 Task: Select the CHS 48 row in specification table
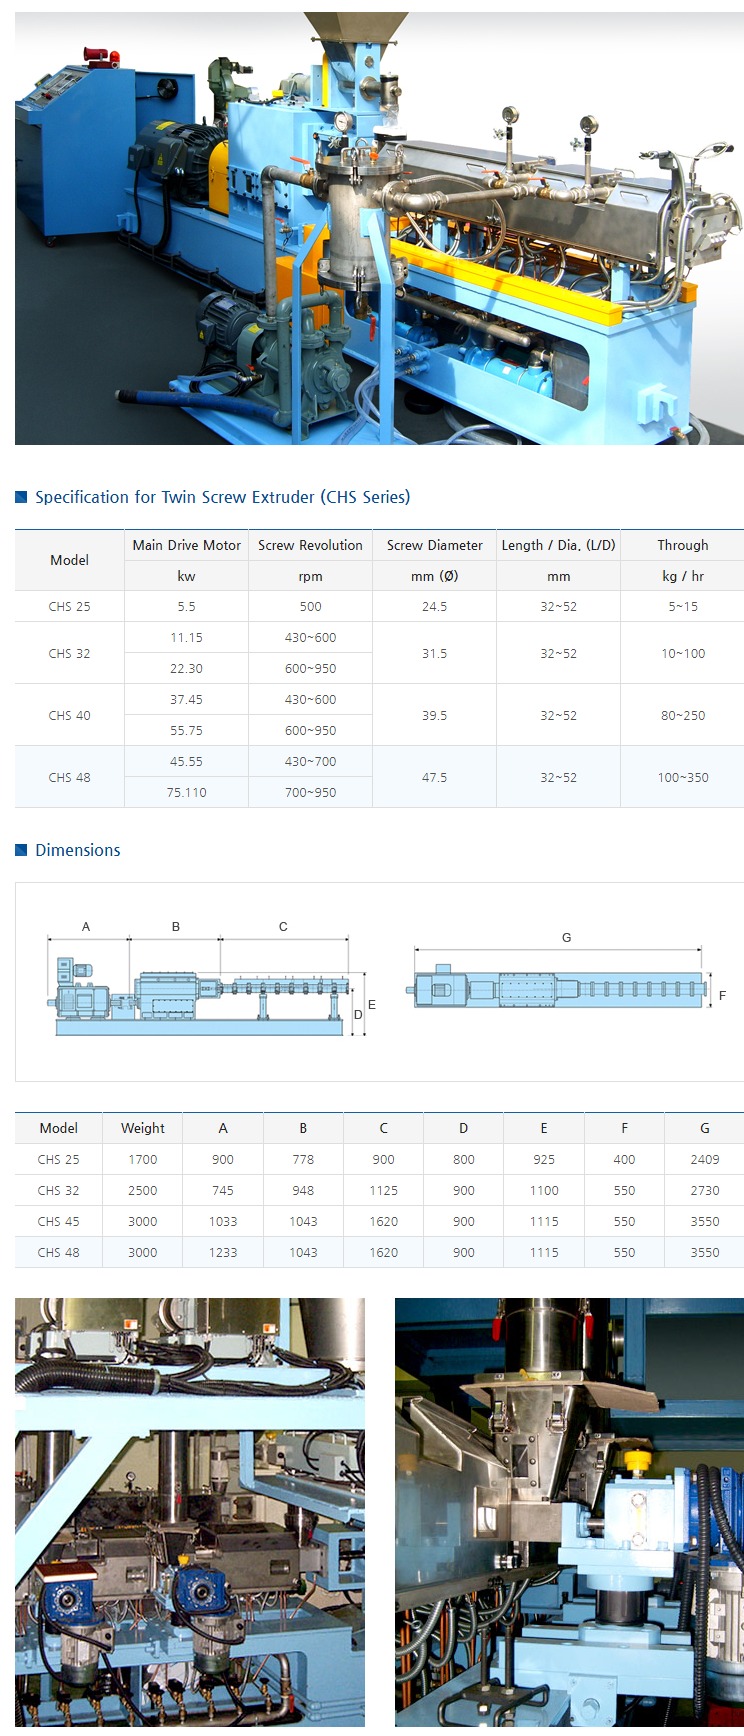(379, 777)
